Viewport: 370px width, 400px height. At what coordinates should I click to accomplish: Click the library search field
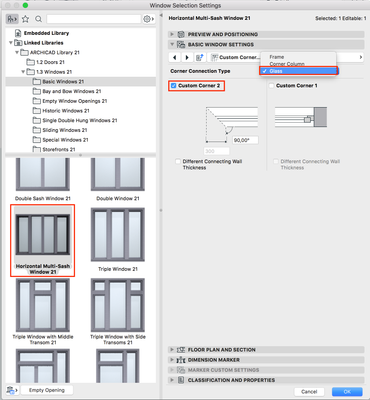point(94,19)
